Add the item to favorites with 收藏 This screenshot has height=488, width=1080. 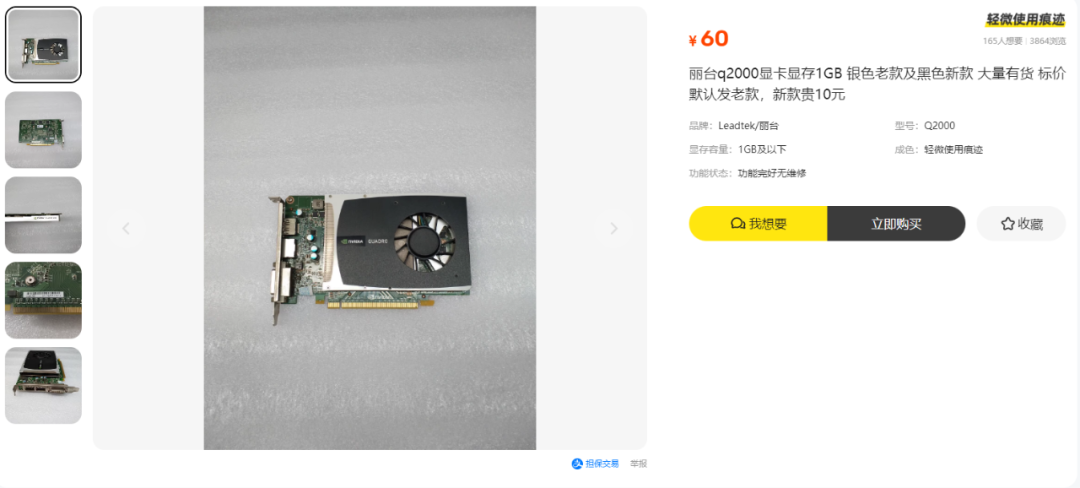(1021, 224)
